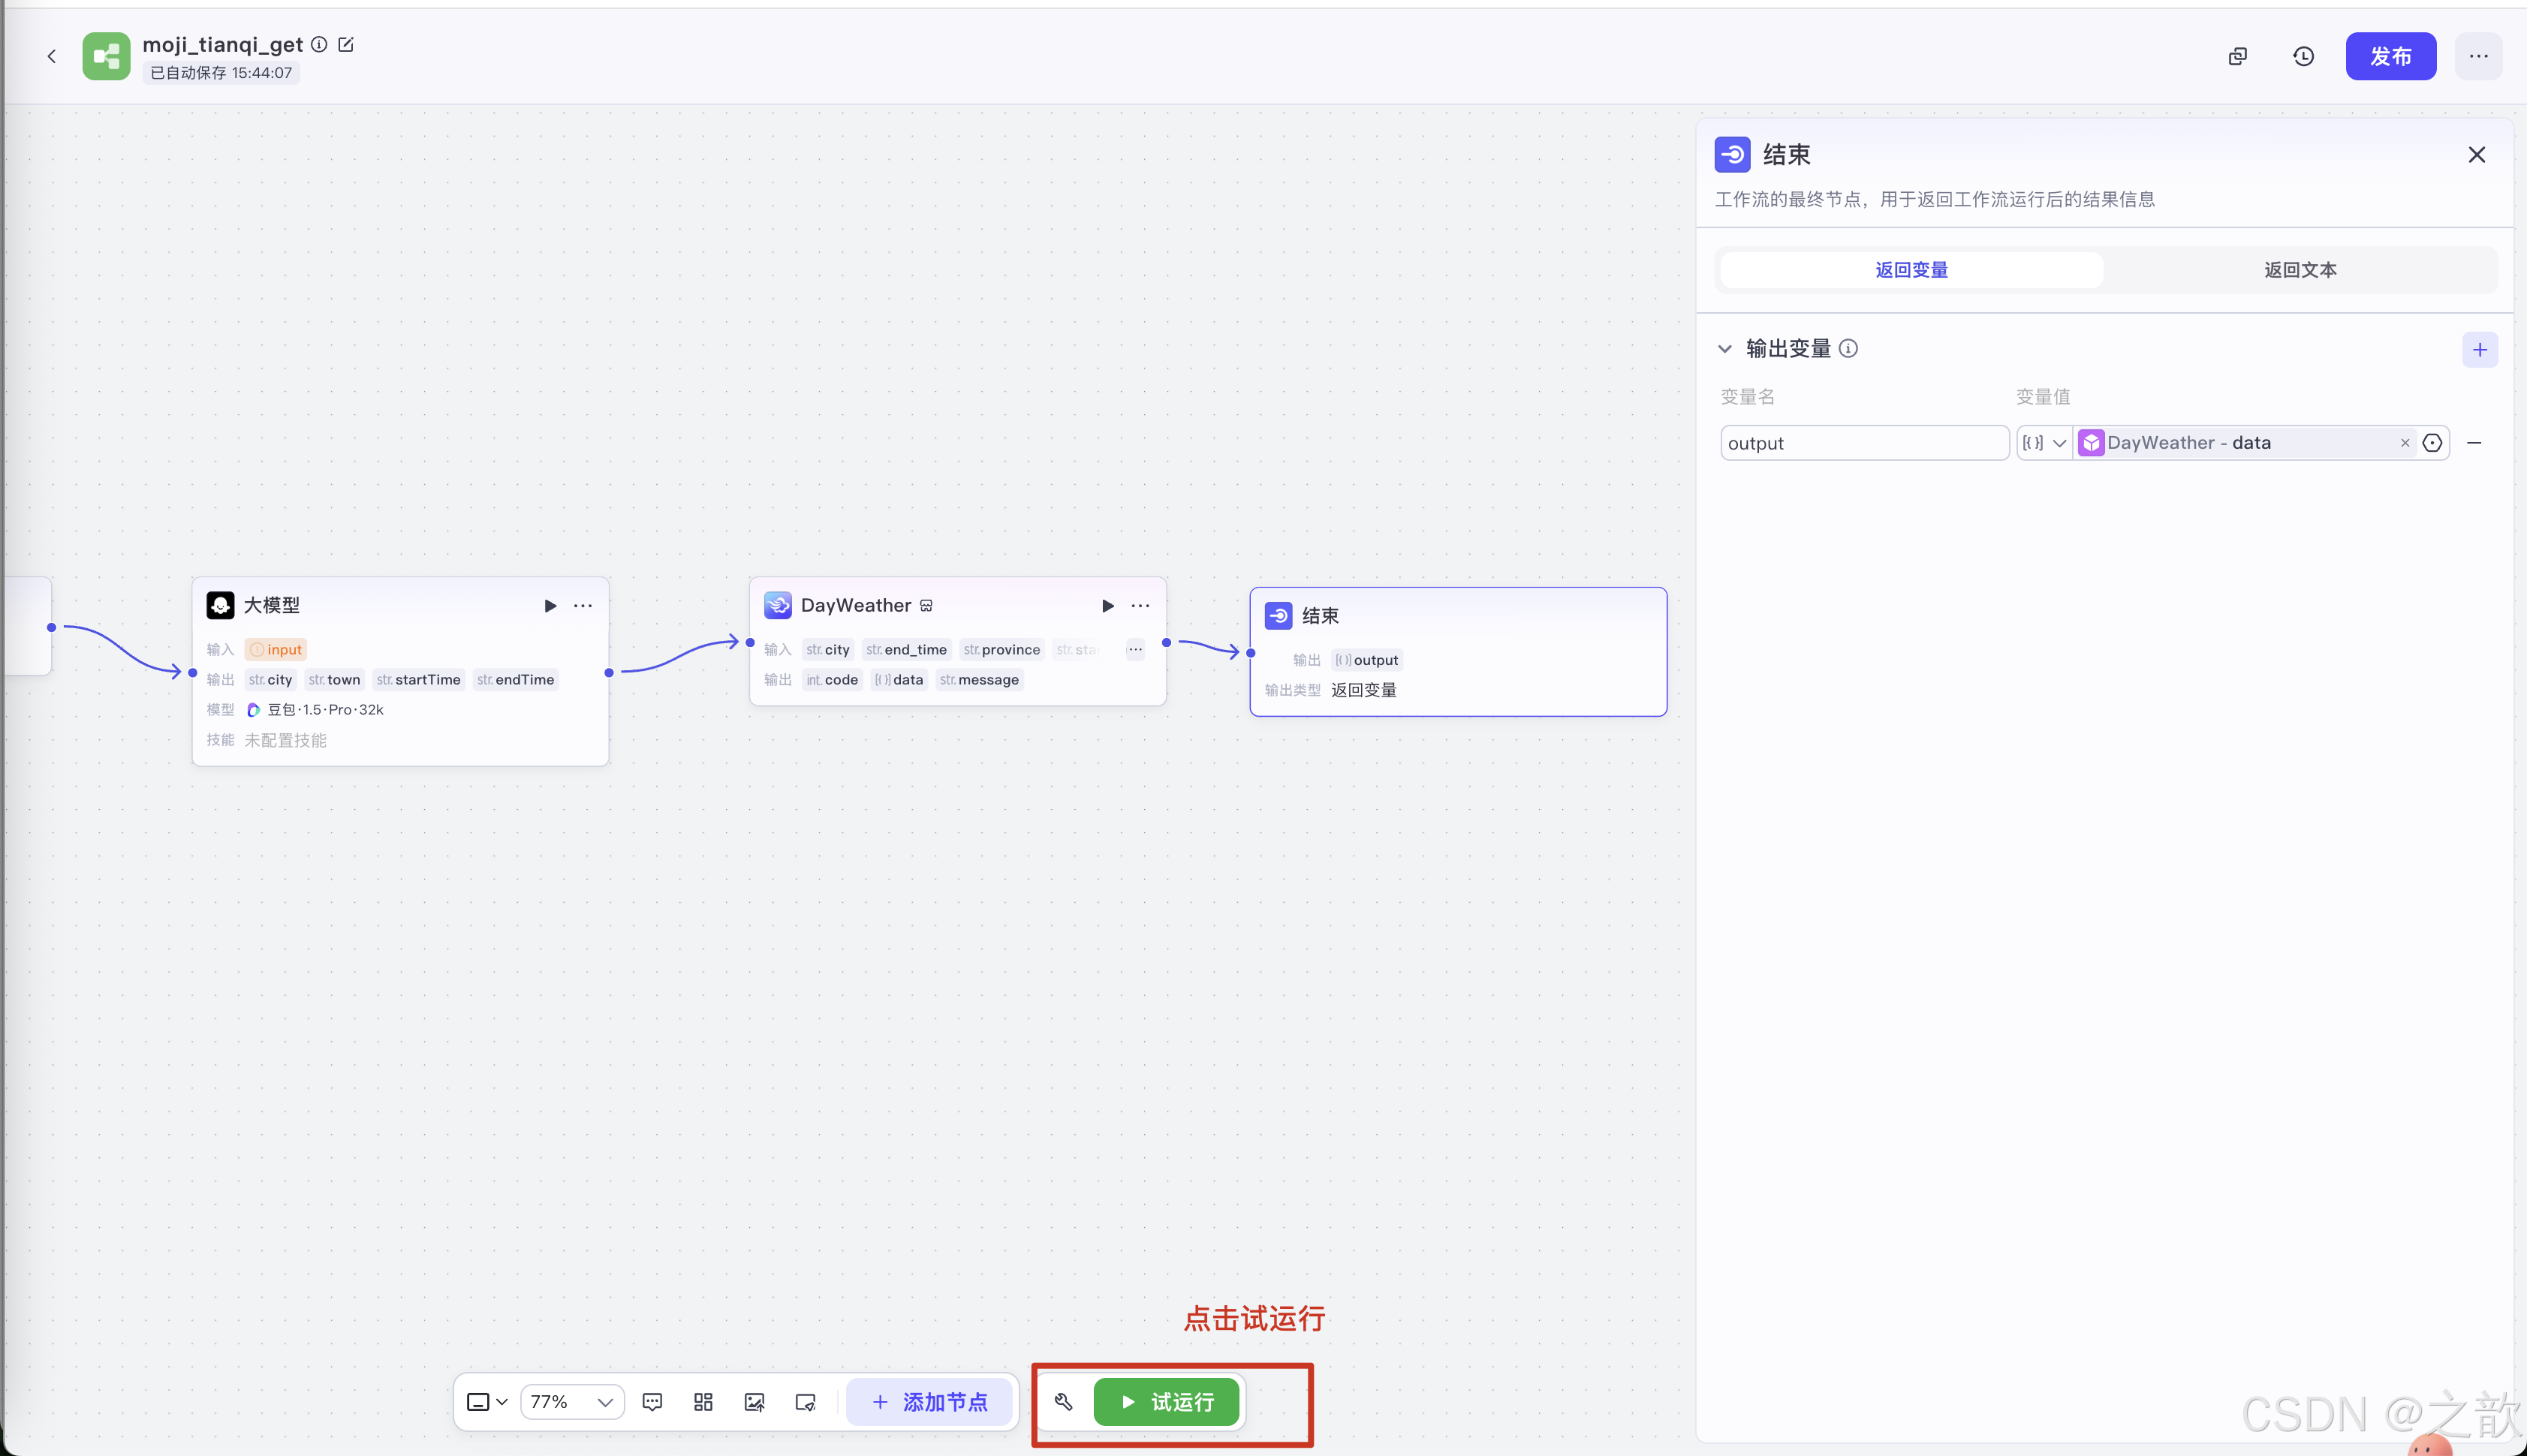Open the 77% zoom dropdown
Screen dimensions: 2527x1456
tap(572, 1402)
